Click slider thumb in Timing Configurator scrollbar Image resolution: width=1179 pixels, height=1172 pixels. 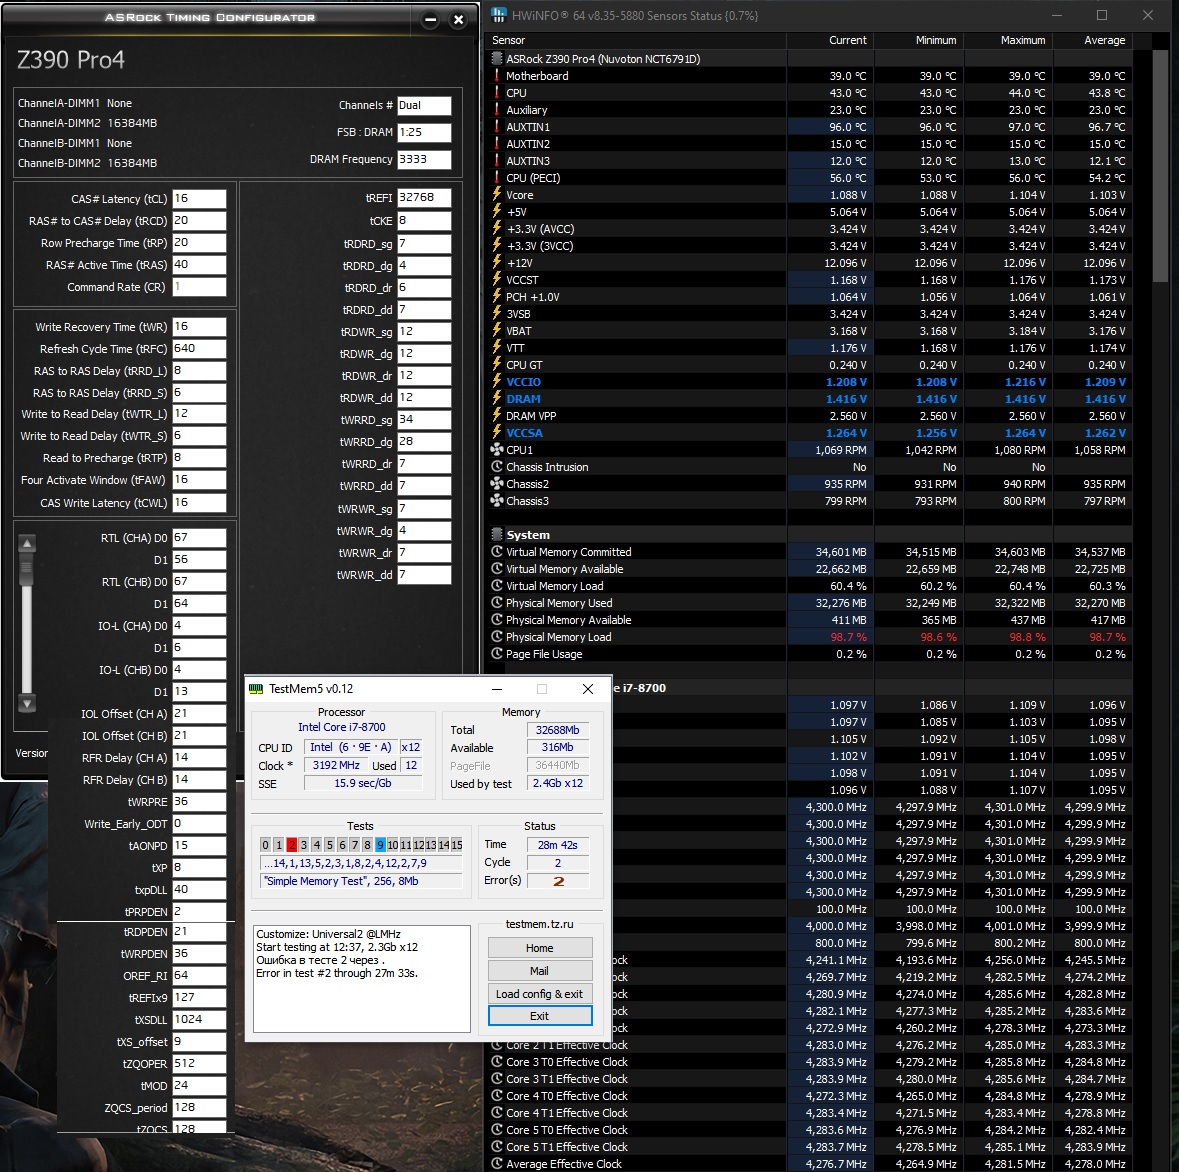[27, 570]
